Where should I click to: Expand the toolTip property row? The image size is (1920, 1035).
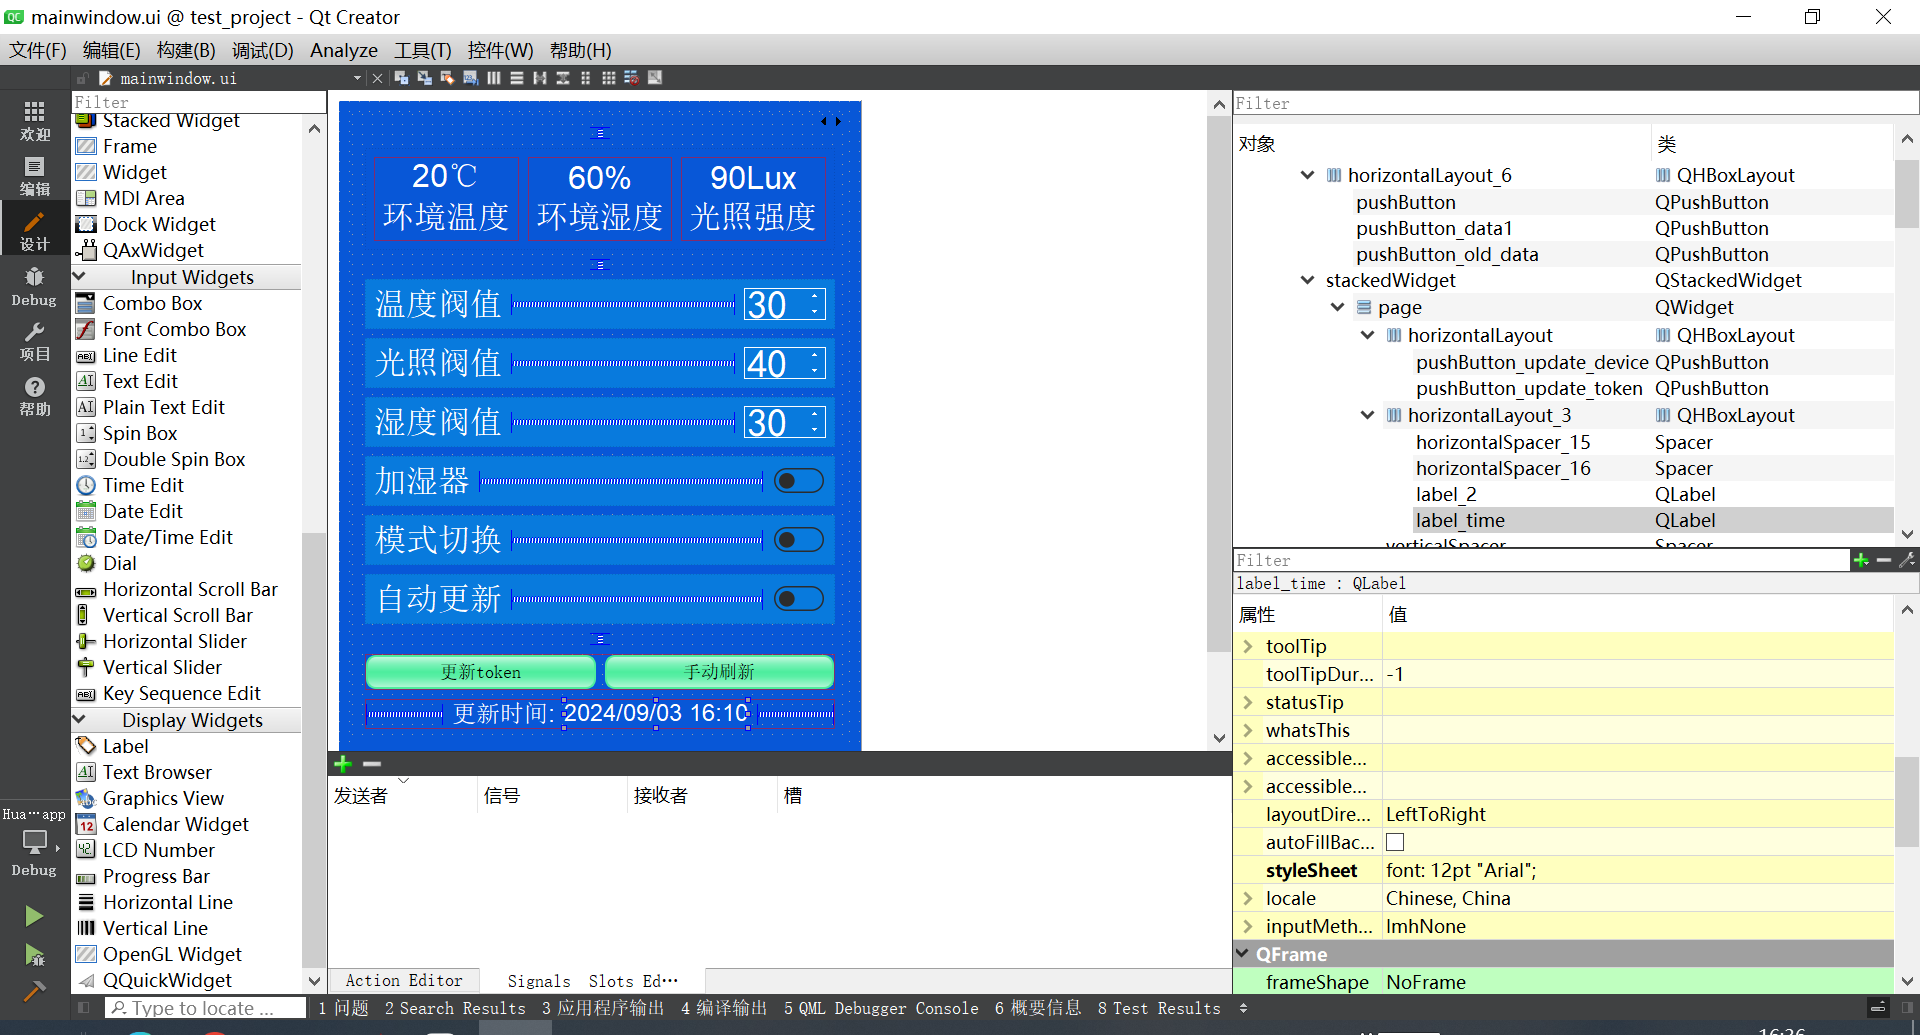point(1248,646)
